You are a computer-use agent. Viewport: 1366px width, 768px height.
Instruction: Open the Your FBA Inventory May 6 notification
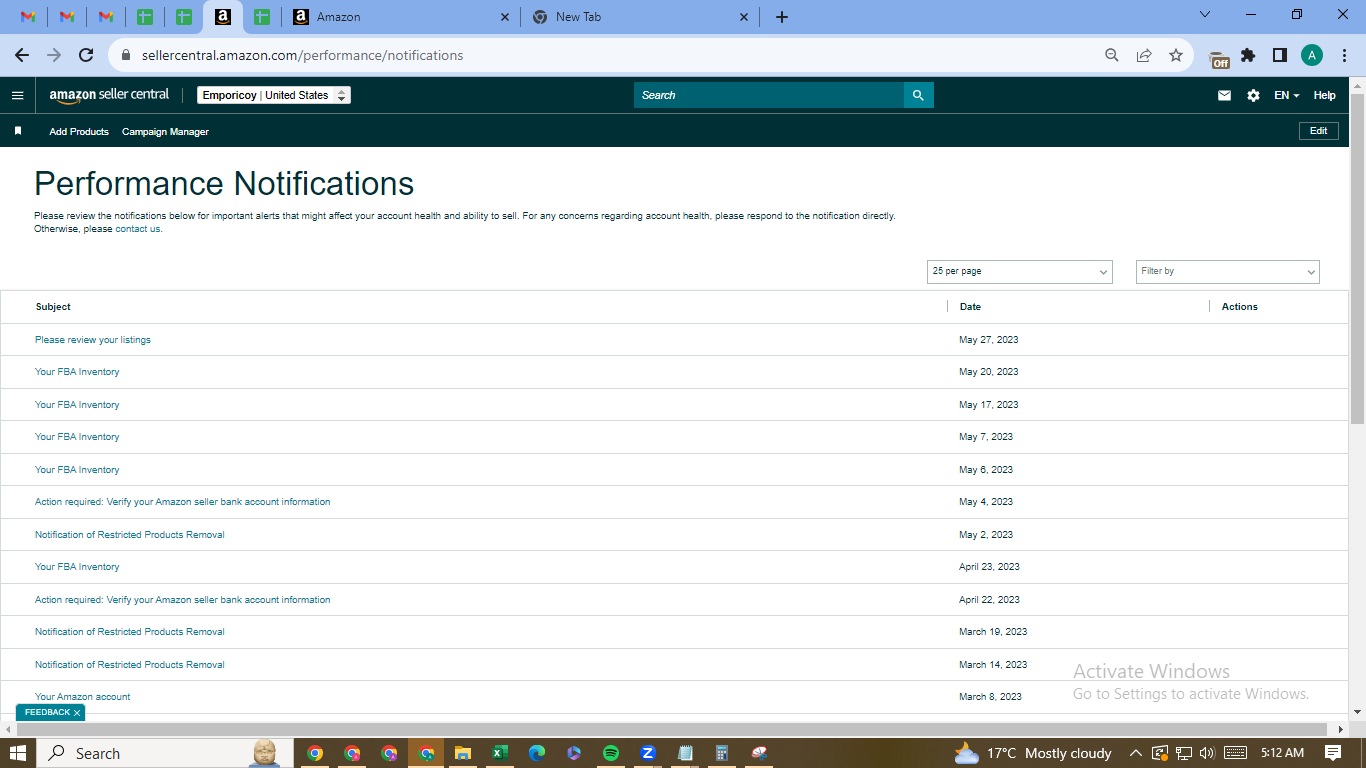(77, 470)
